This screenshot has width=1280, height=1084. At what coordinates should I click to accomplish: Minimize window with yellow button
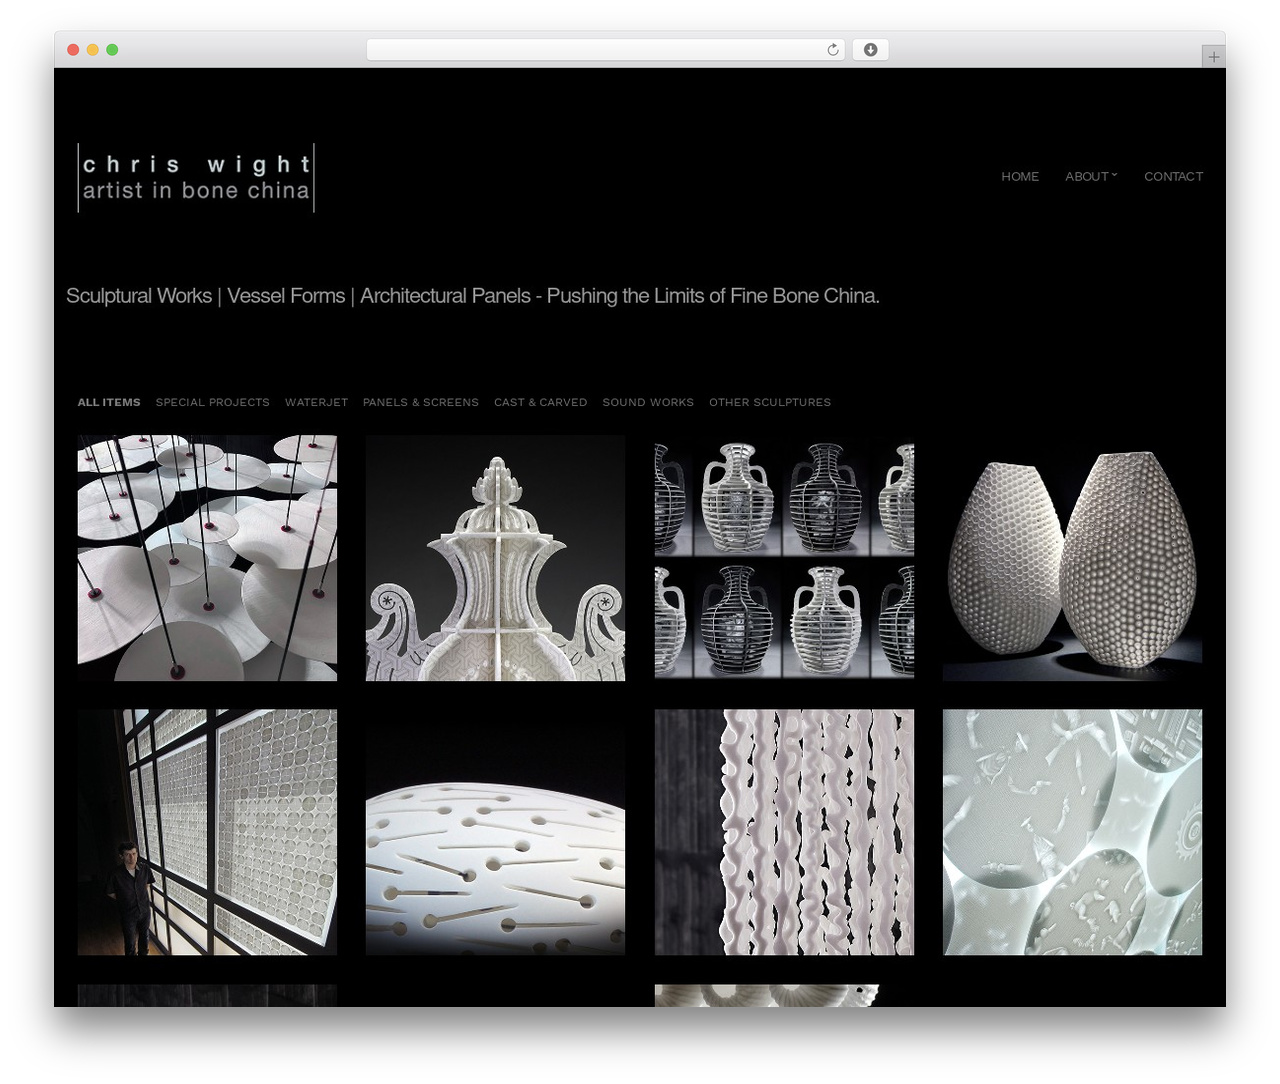click(92, 50)
